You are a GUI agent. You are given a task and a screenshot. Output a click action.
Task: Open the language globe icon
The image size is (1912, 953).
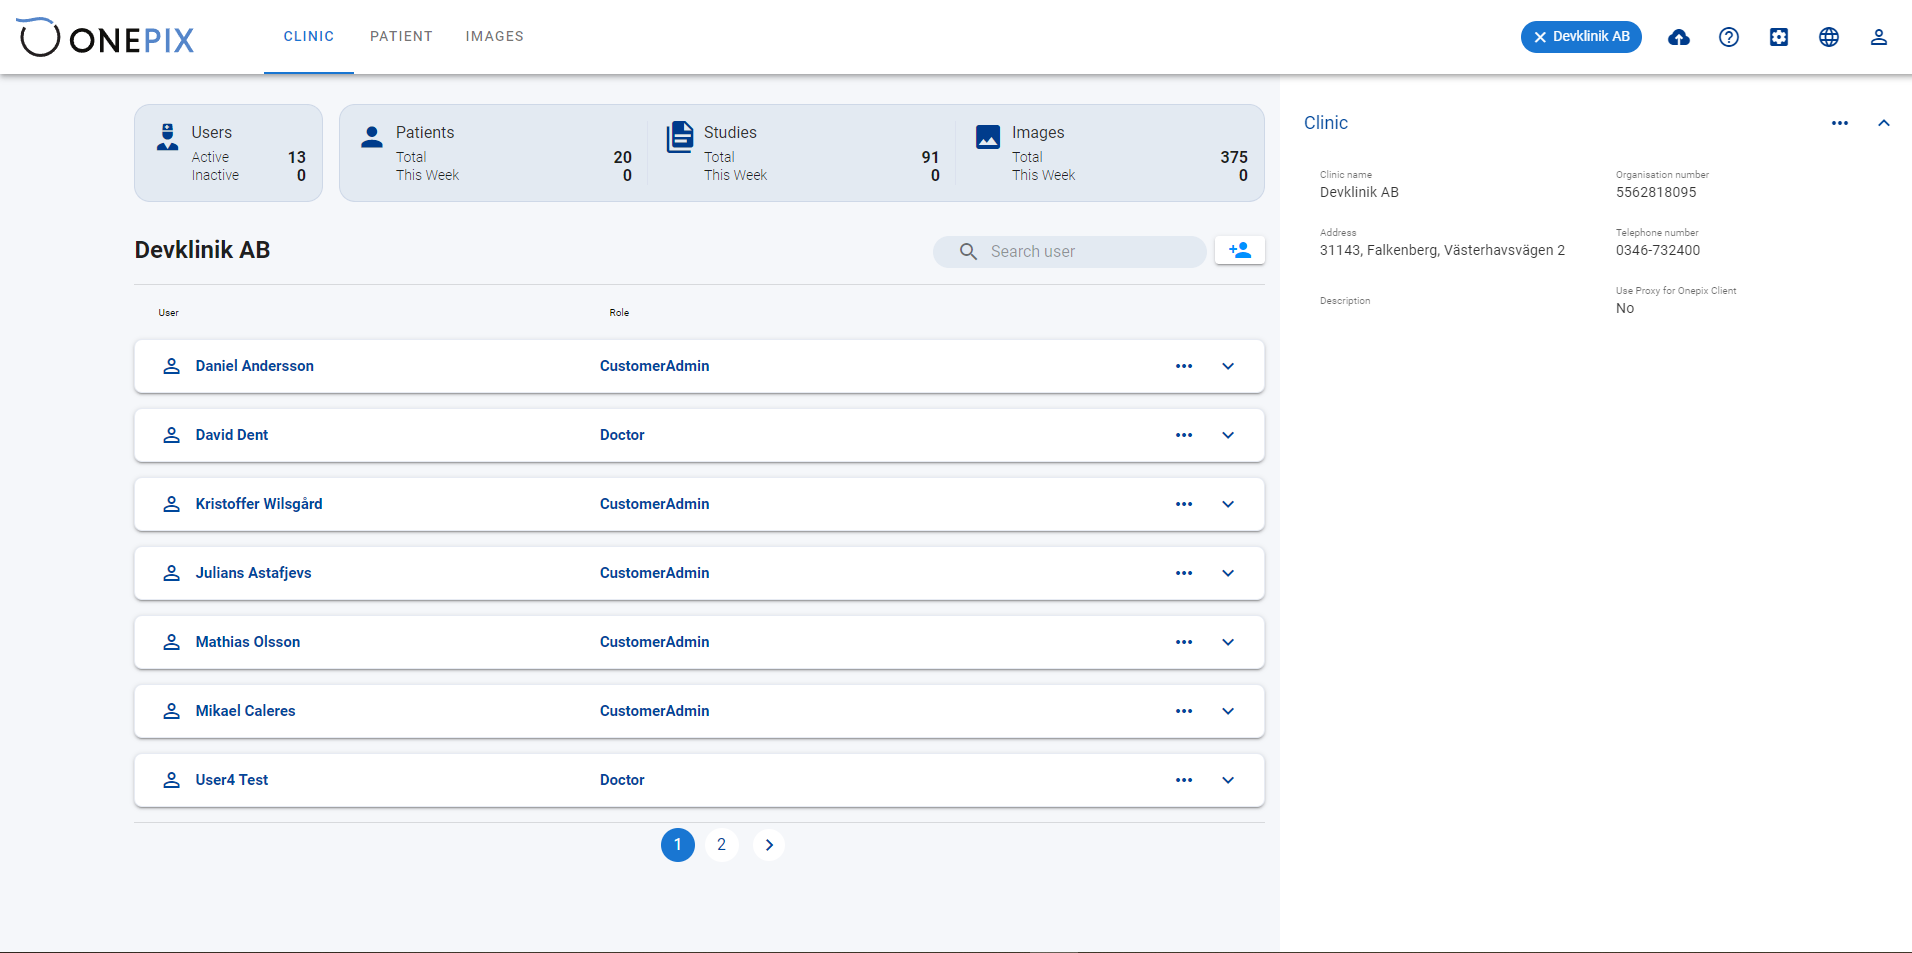click(x=1829, y=37)
